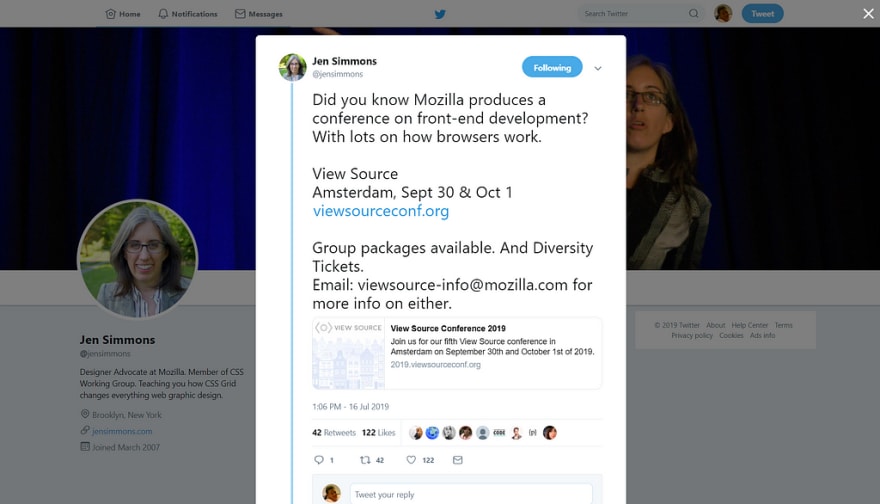The height and width of the screenshot is (504, 880).
Task: Open the Cookies footer link
Action: coord(731,336)
